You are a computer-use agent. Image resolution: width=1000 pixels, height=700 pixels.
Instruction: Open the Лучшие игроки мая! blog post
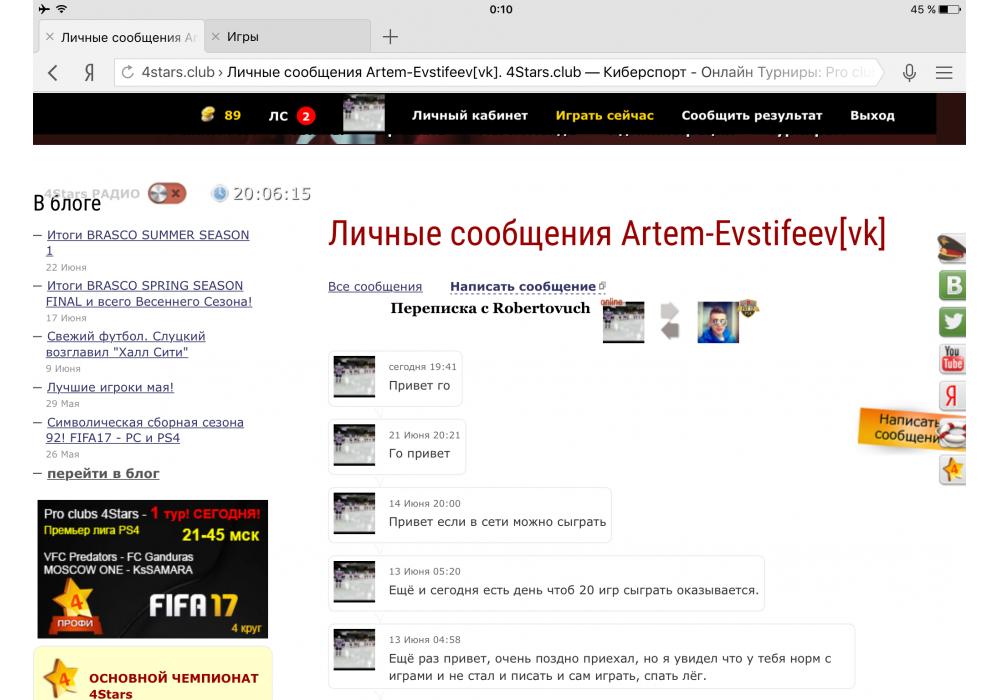tap(110, 387)
